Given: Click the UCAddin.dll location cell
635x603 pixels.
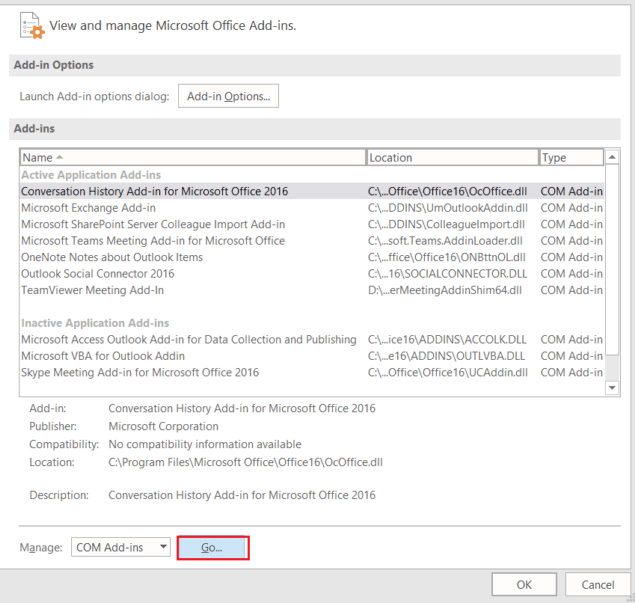Looking at the screenshot, I should click(x=447, y=372).
